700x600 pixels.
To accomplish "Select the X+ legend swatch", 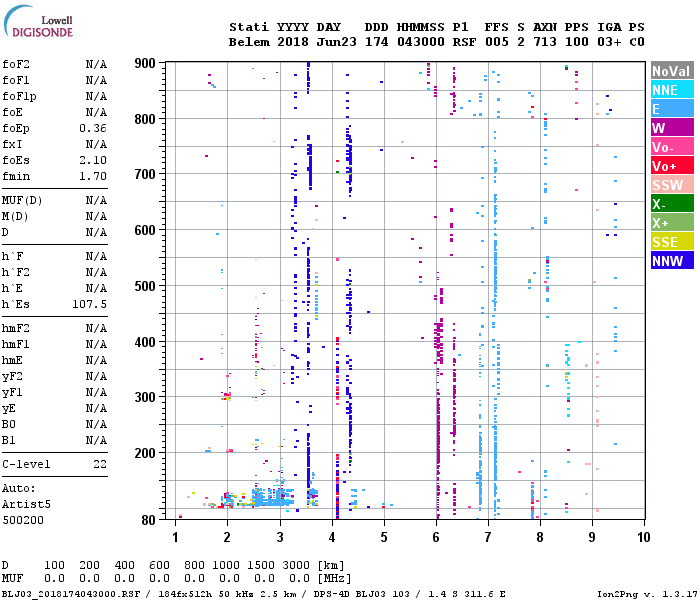I will [672, 223].
